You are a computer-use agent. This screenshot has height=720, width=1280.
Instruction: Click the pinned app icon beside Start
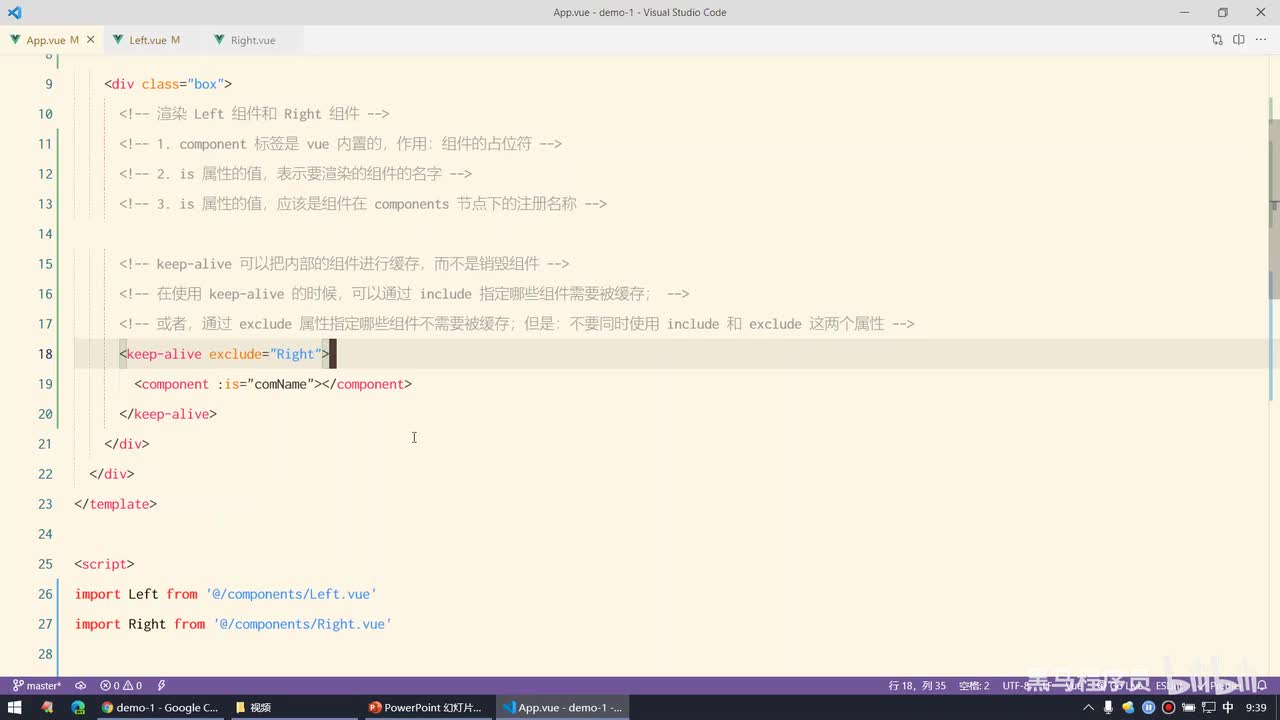click(x=46, y=707)
